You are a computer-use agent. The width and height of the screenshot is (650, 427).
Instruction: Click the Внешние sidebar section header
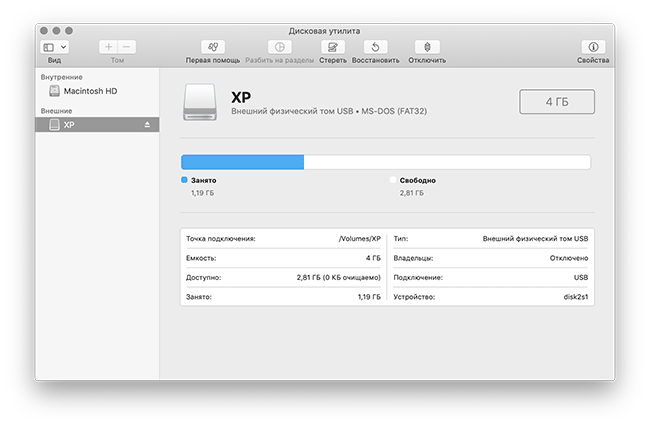56,111
